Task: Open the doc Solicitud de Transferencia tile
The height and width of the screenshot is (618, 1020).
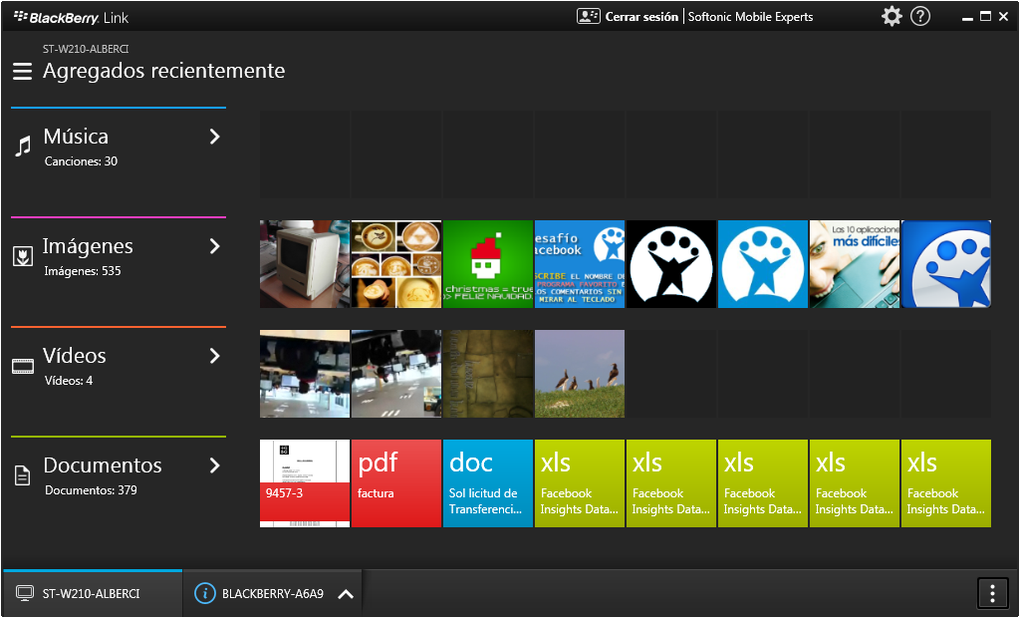Action: coord(488,483)
